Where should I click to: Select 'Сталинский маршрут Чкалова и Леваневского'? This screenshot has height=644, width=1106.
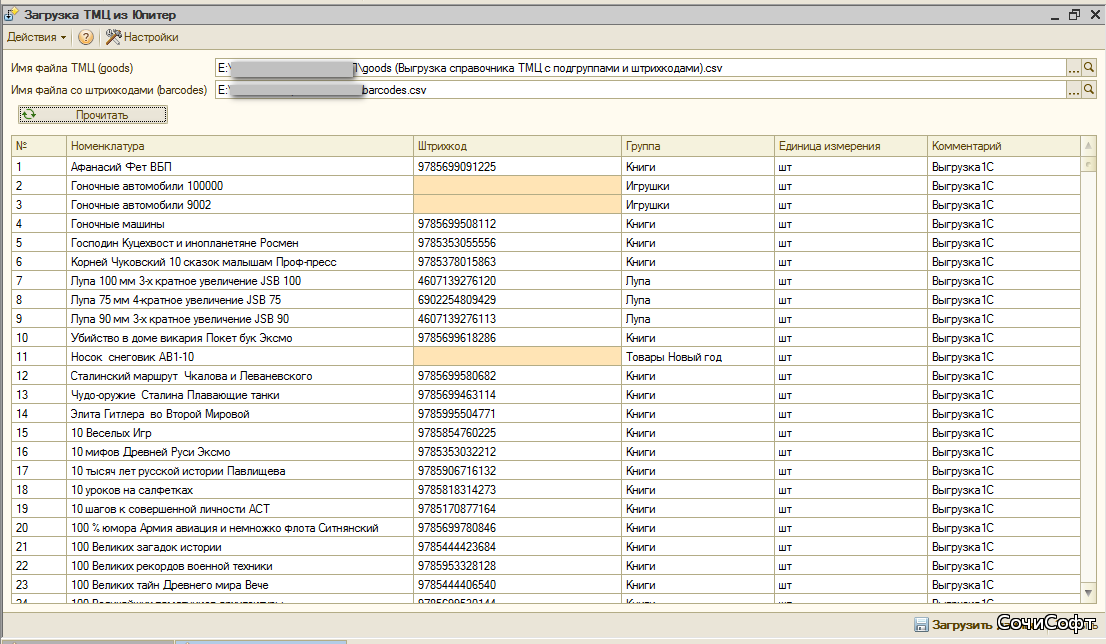(546, 377)
